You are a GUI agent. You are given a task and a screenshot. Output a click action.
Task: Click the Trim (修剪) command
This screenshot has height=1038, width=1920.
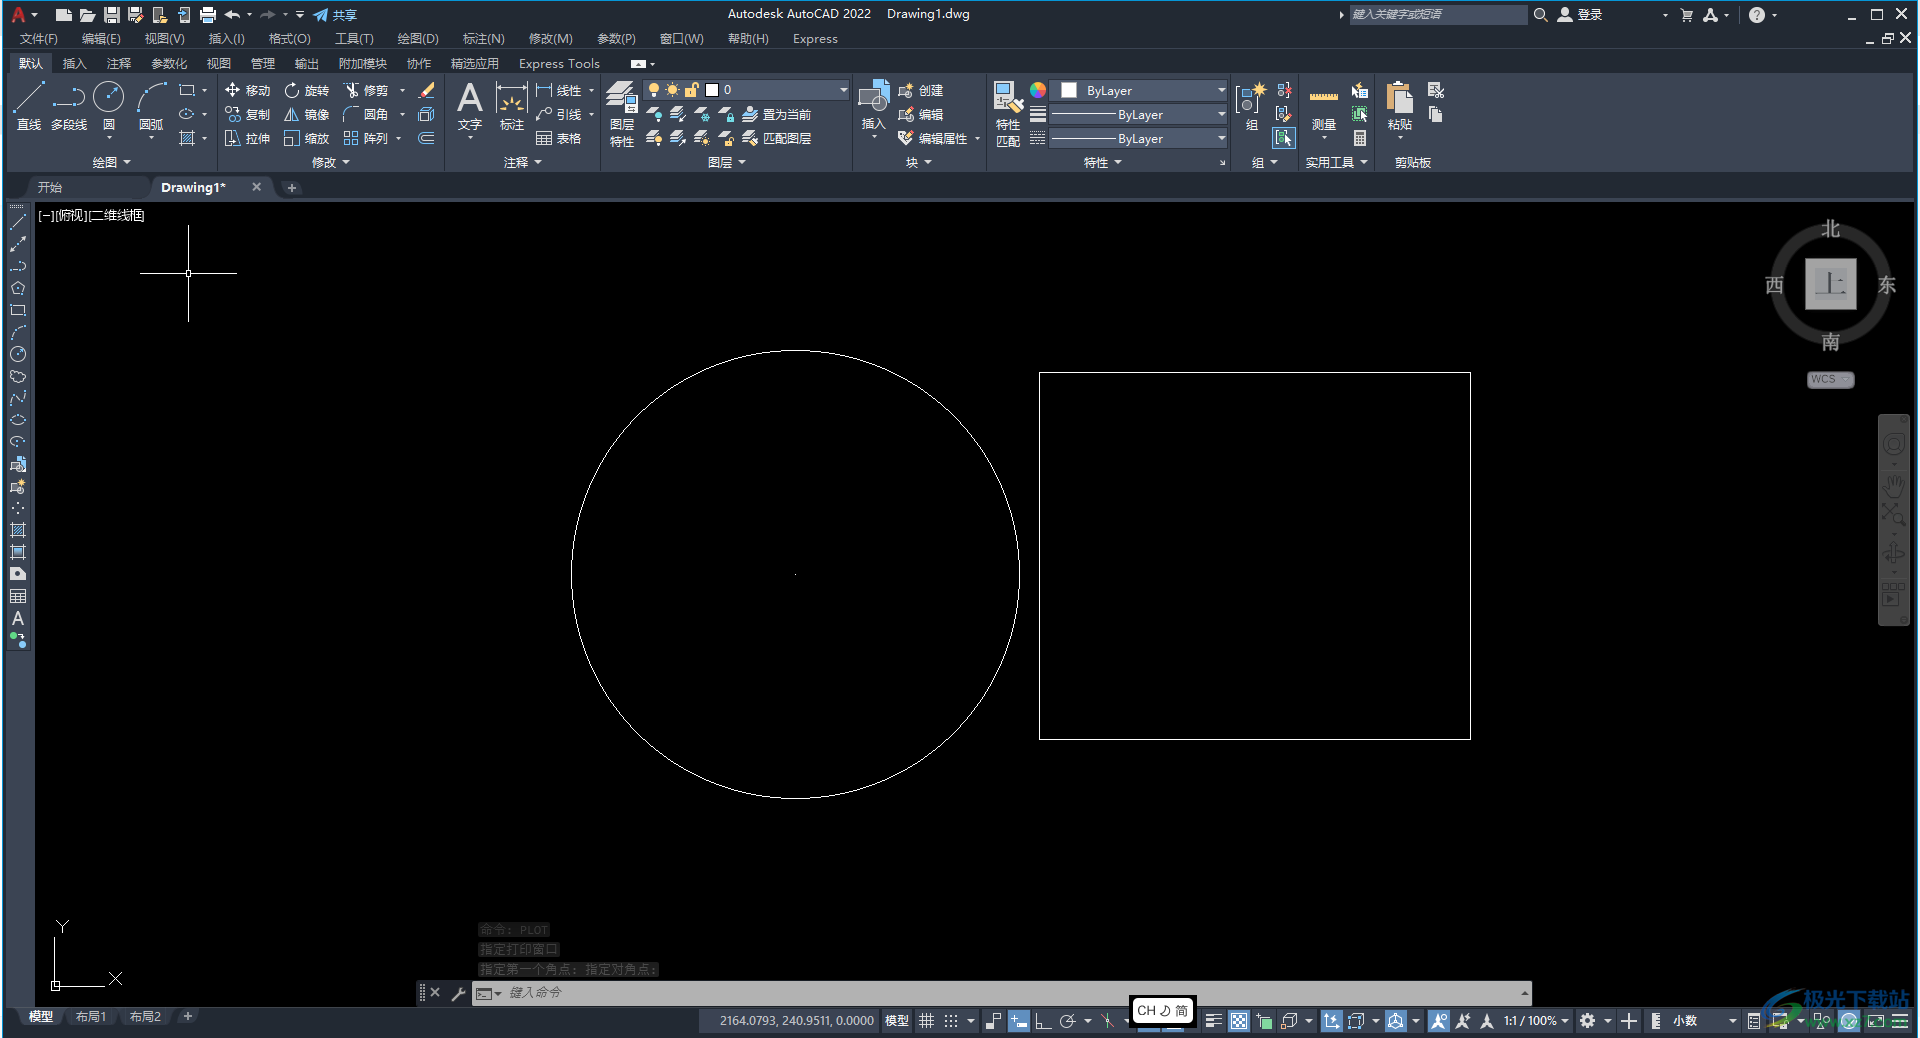(366, 90)
